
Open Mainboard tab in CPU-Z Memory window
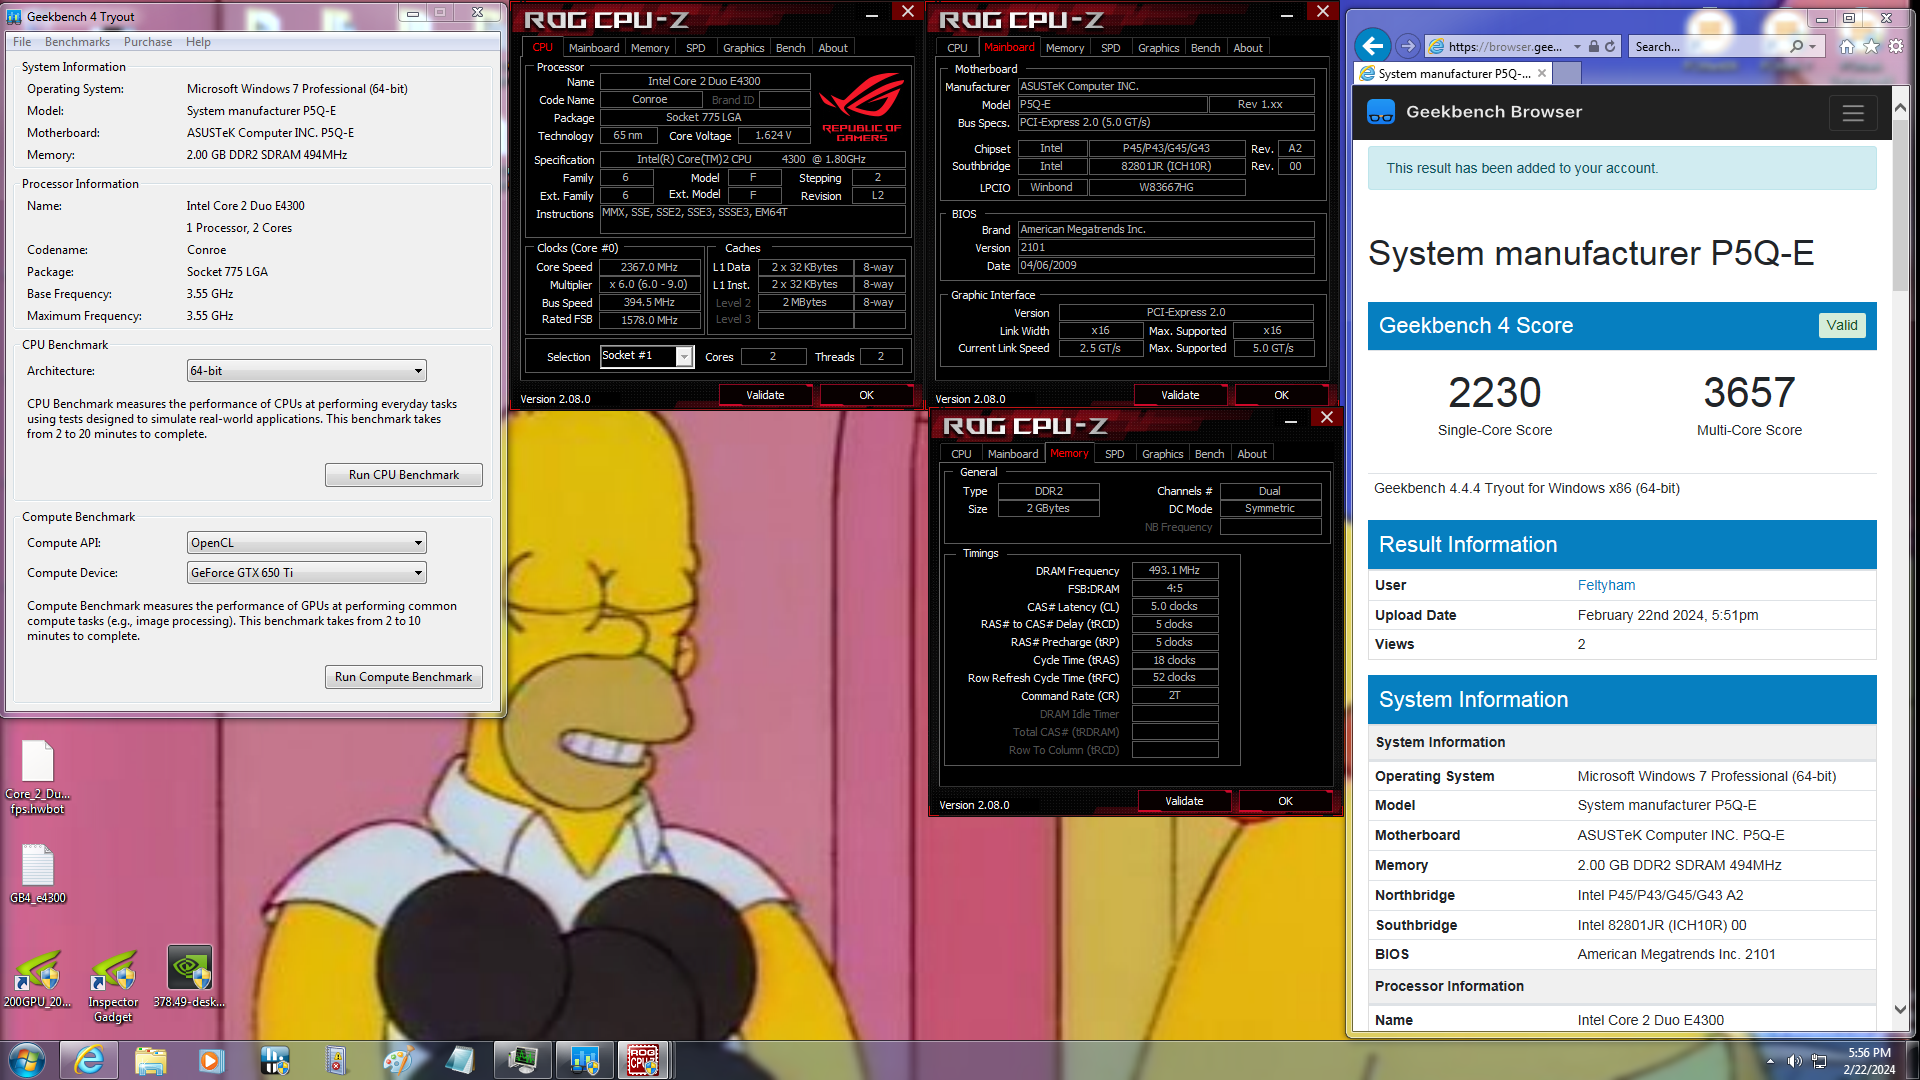point(1013,454)
